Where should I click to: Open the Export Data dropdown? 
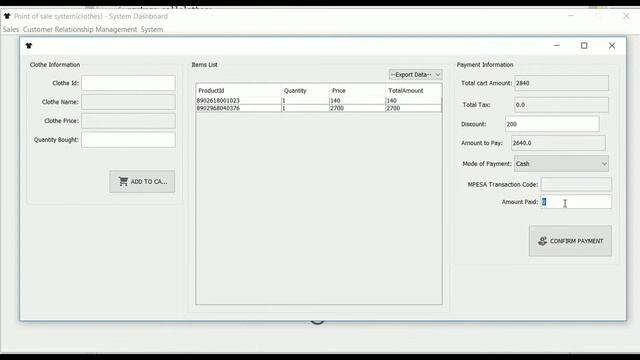pyautogui.click(x=415, y=75)
